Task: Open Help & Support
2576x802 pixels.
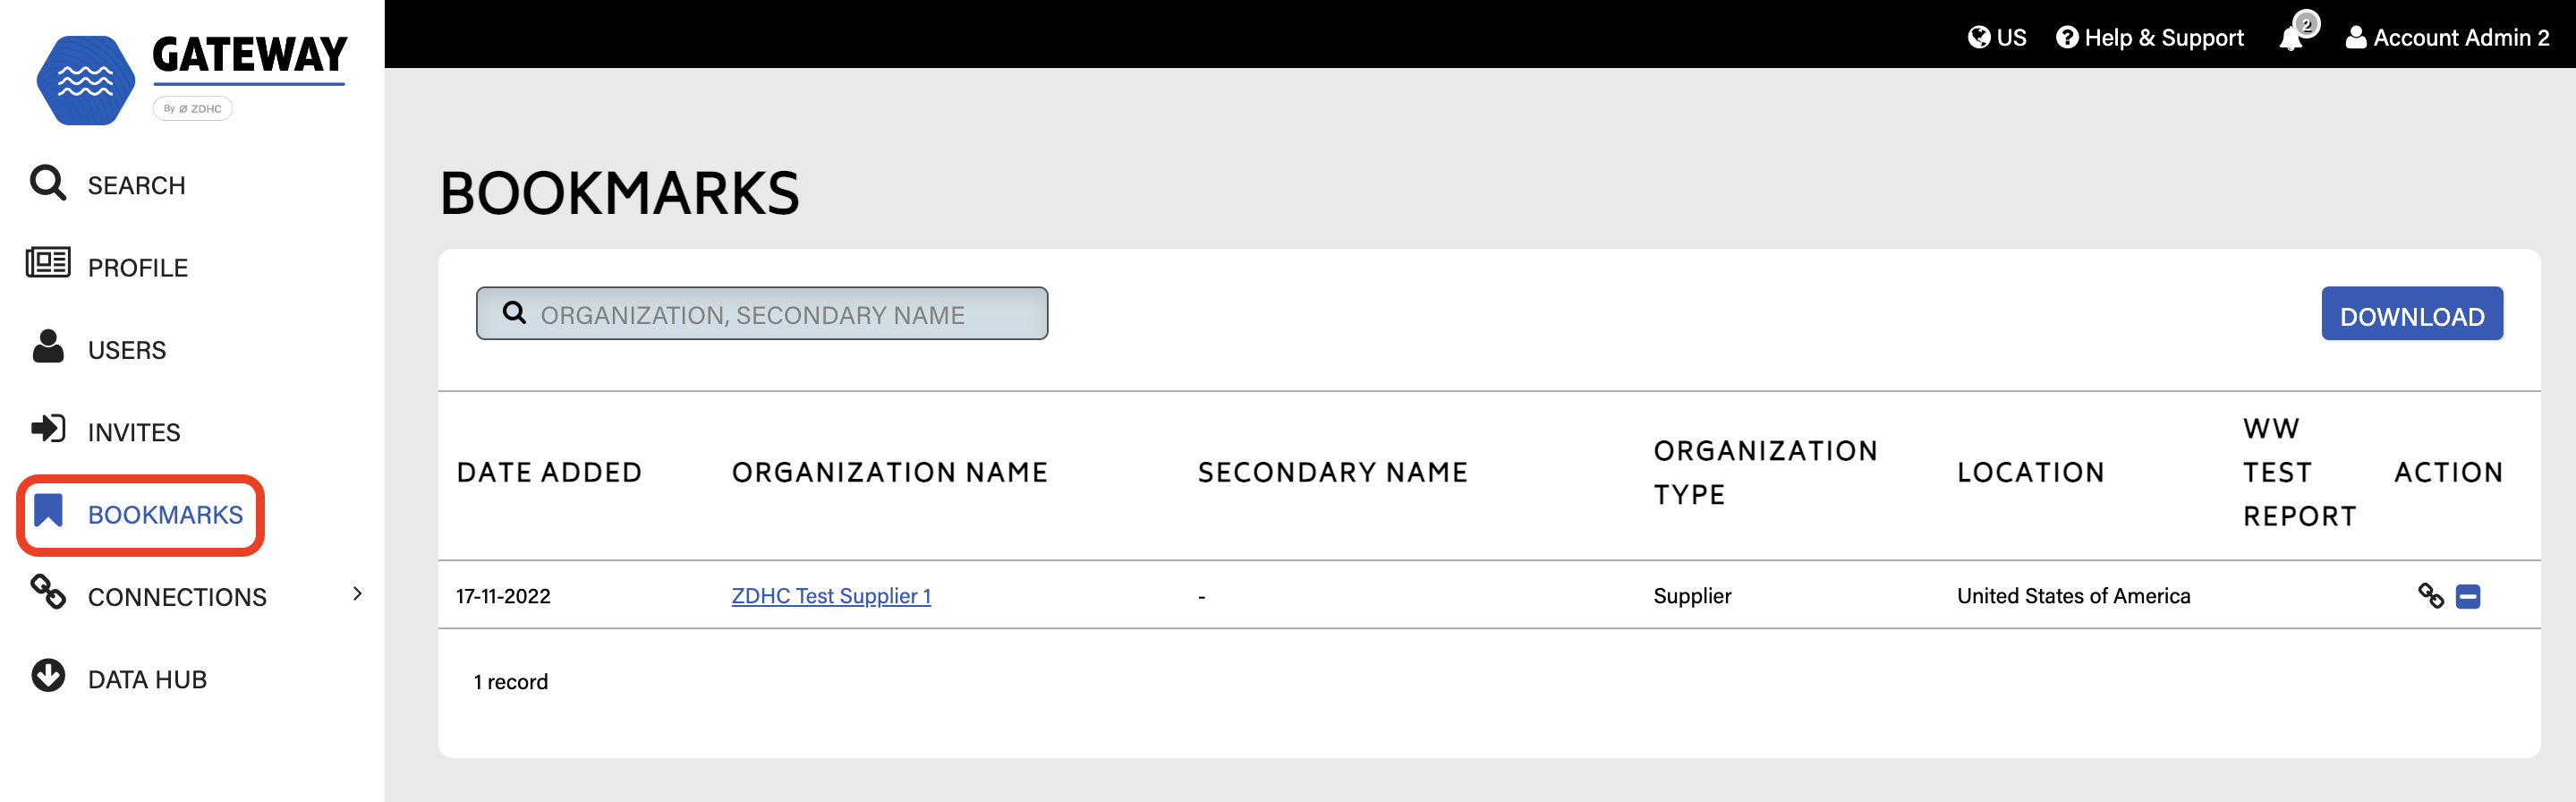Action: pos(2149,38)
